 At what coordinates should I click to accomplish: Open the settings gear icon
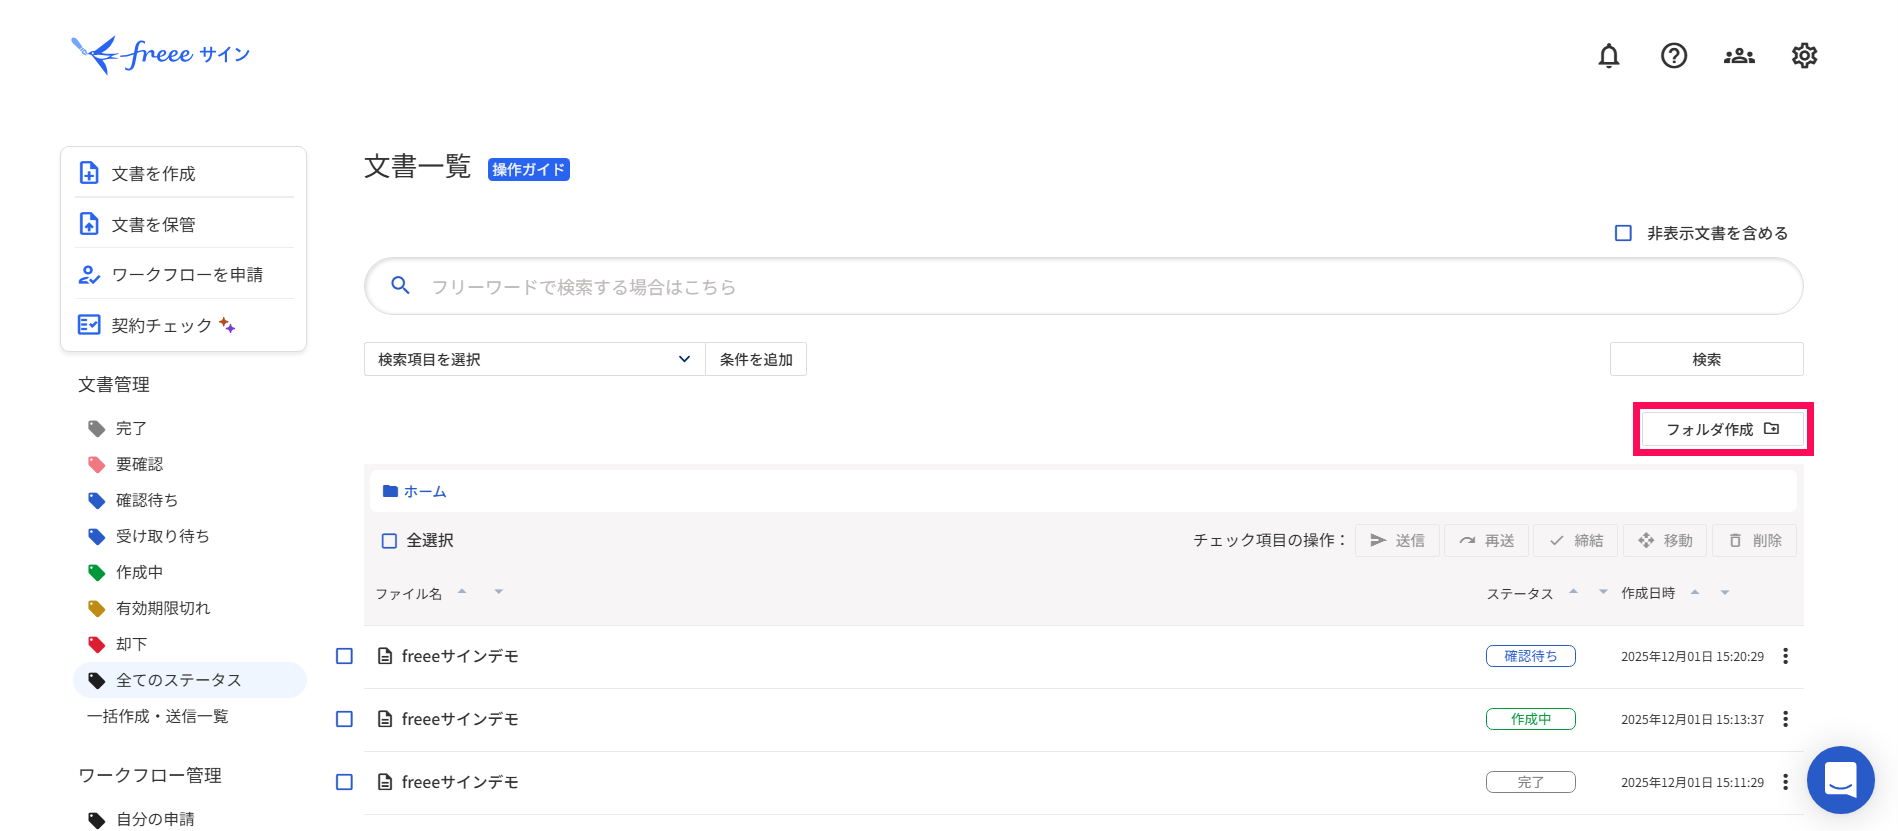point(1804,56)
